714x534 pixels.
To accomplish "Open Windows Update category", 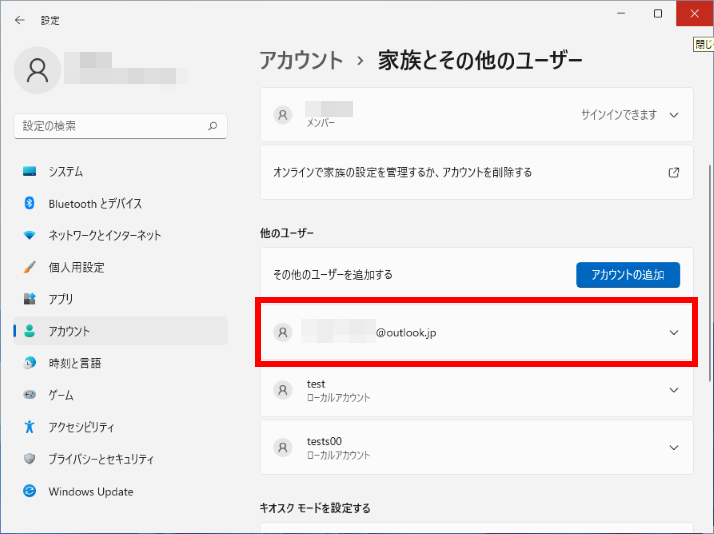I will (x=121, y=491).
